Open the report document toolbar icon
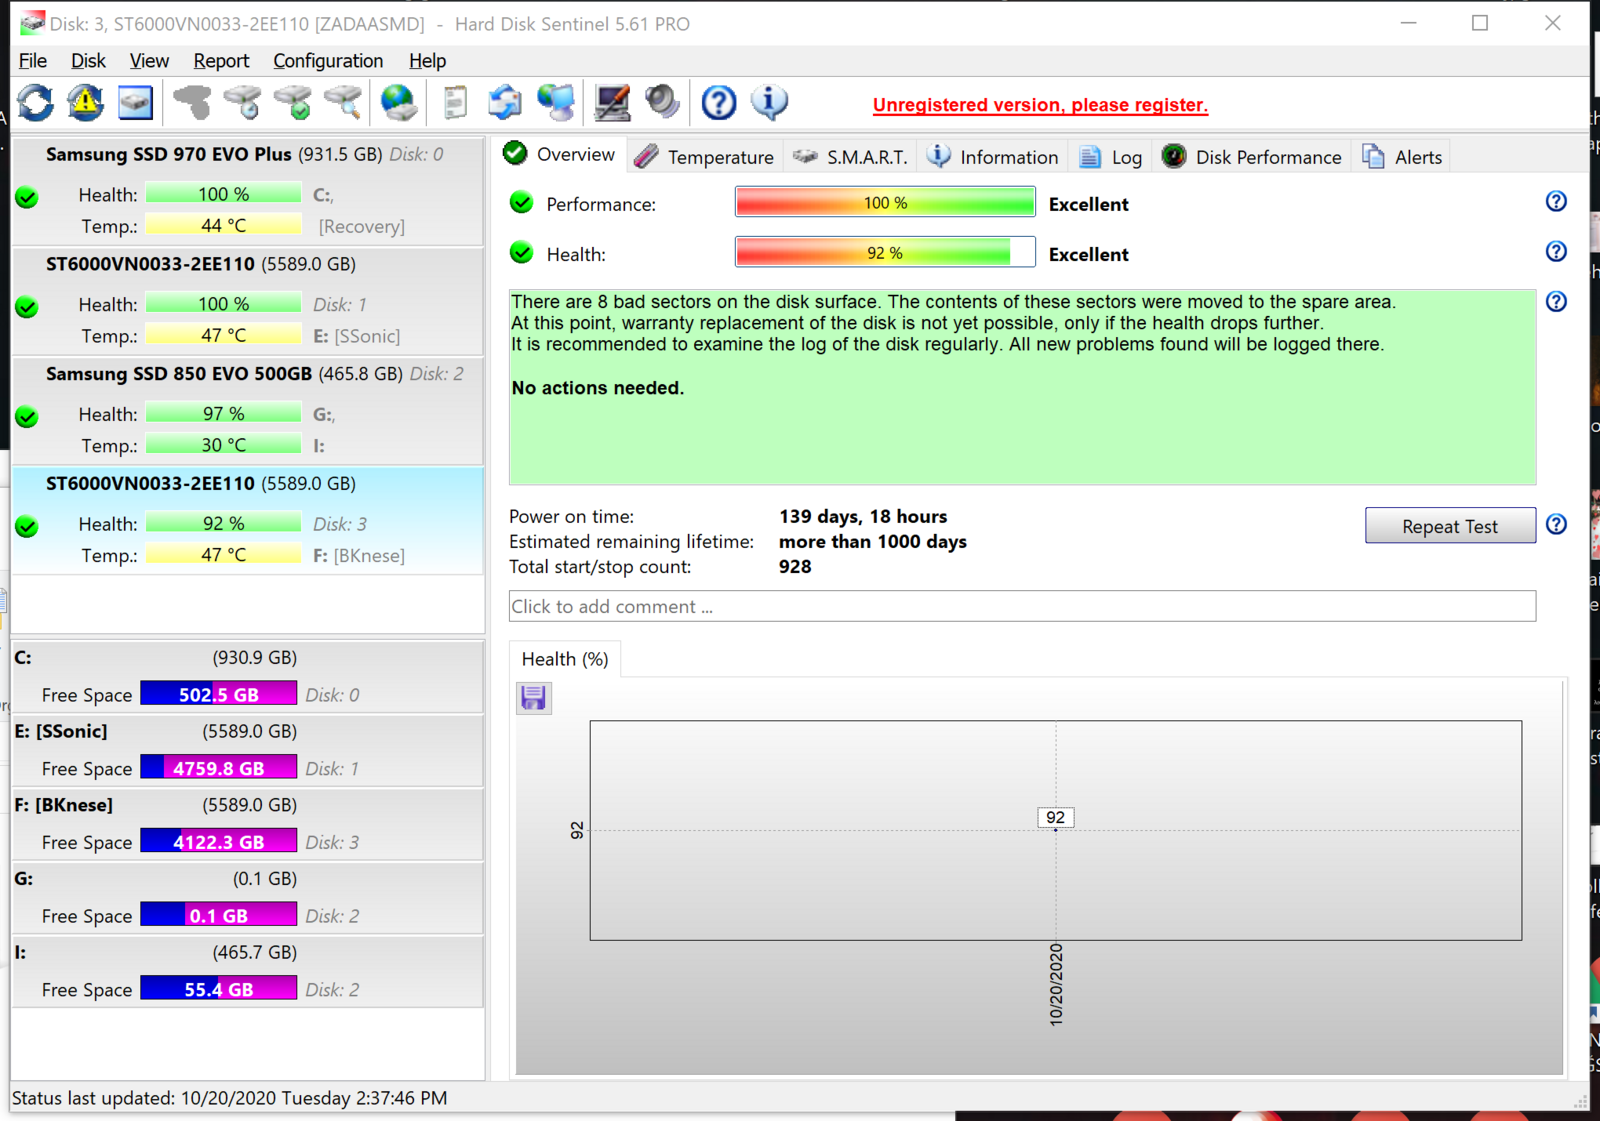This screenshot has width=1600, height=1121. (x=455, y=103)
